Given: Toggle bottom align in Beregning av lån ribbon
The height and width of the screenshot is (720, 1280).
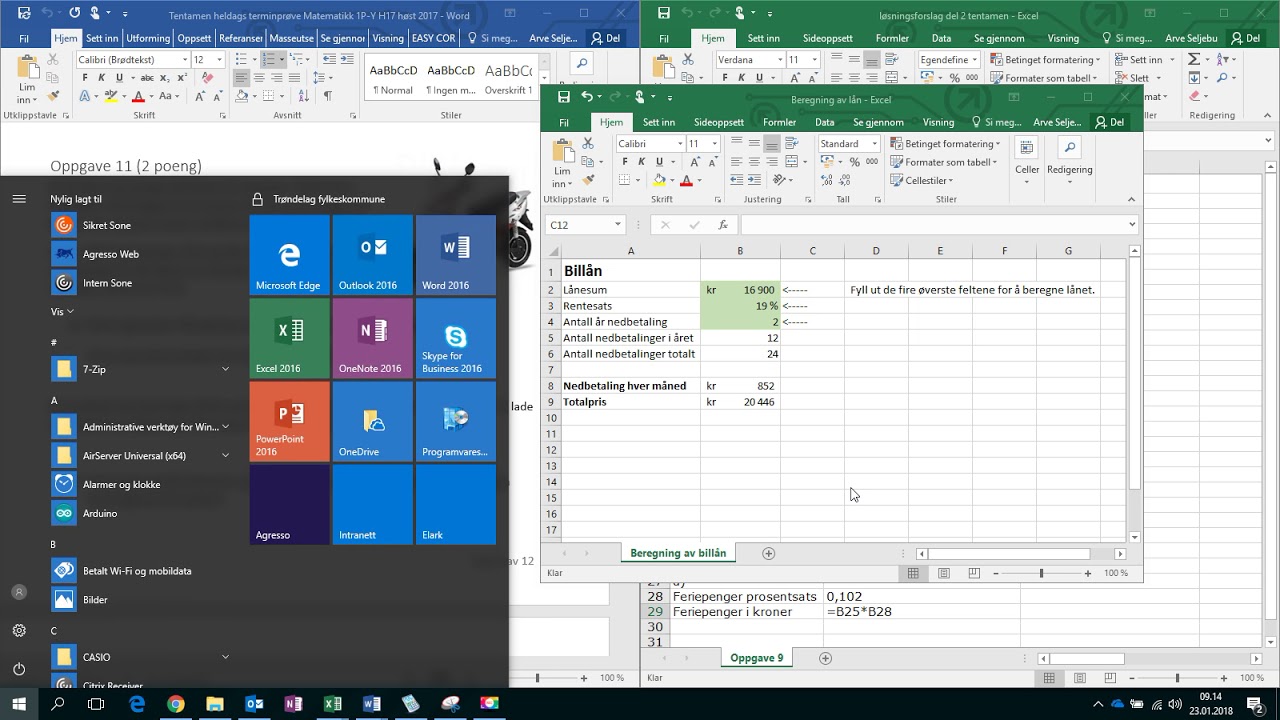Looking at the screenshot, I should [771, 144].
